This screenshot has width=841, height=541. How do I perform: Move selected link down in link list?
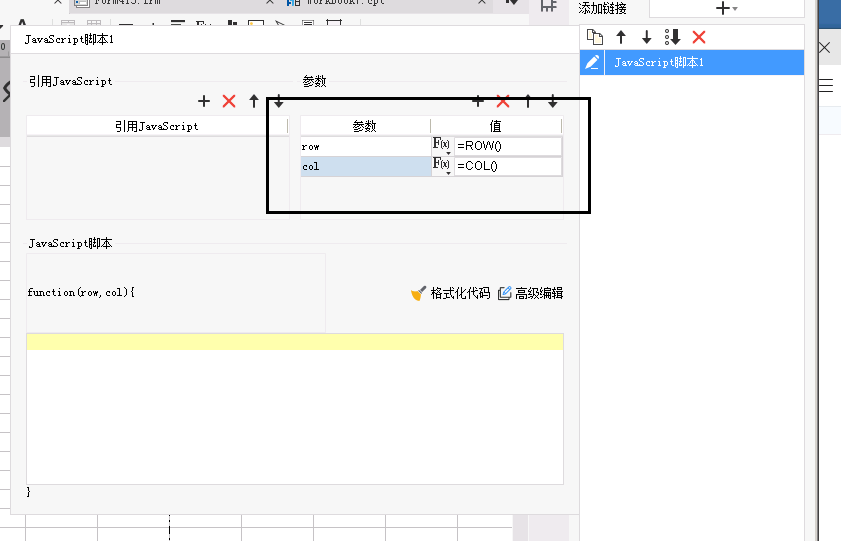click(646, 37)
